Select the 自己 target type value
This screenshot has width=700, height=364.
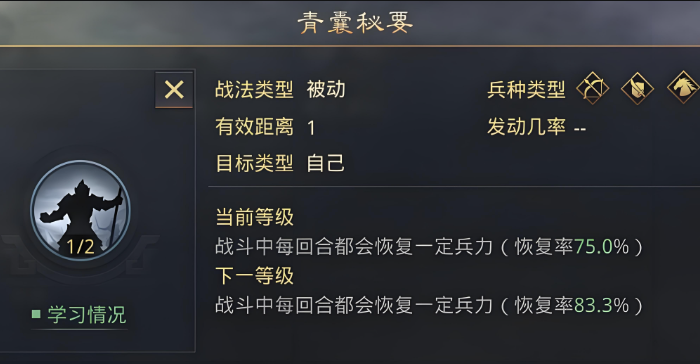click(326, 163)
